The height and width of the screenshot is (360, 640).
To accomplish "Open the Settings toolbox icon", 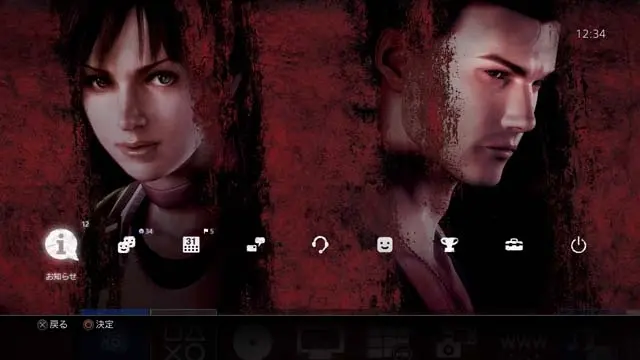I will coord(514,245).
